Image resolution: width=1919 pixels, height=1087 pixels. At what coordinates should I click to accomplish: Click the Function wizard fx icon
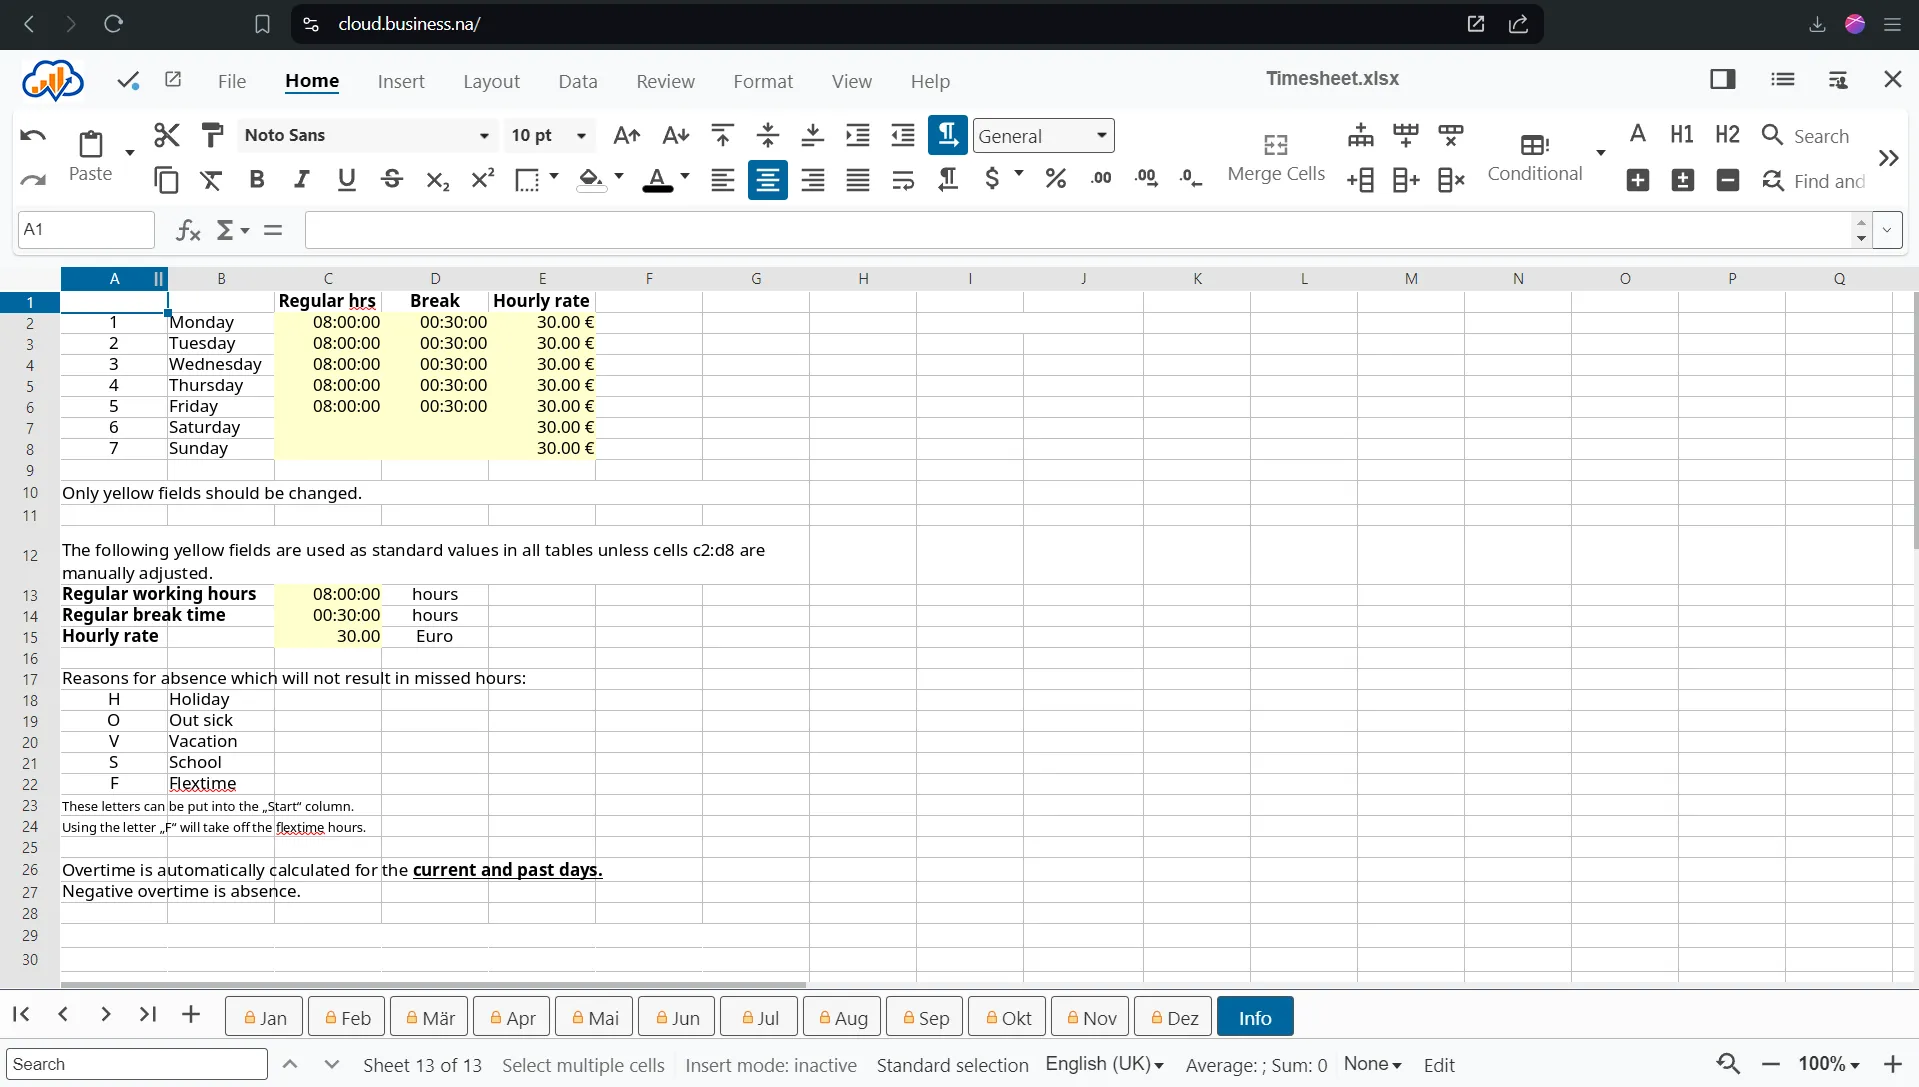click(188, 230)
